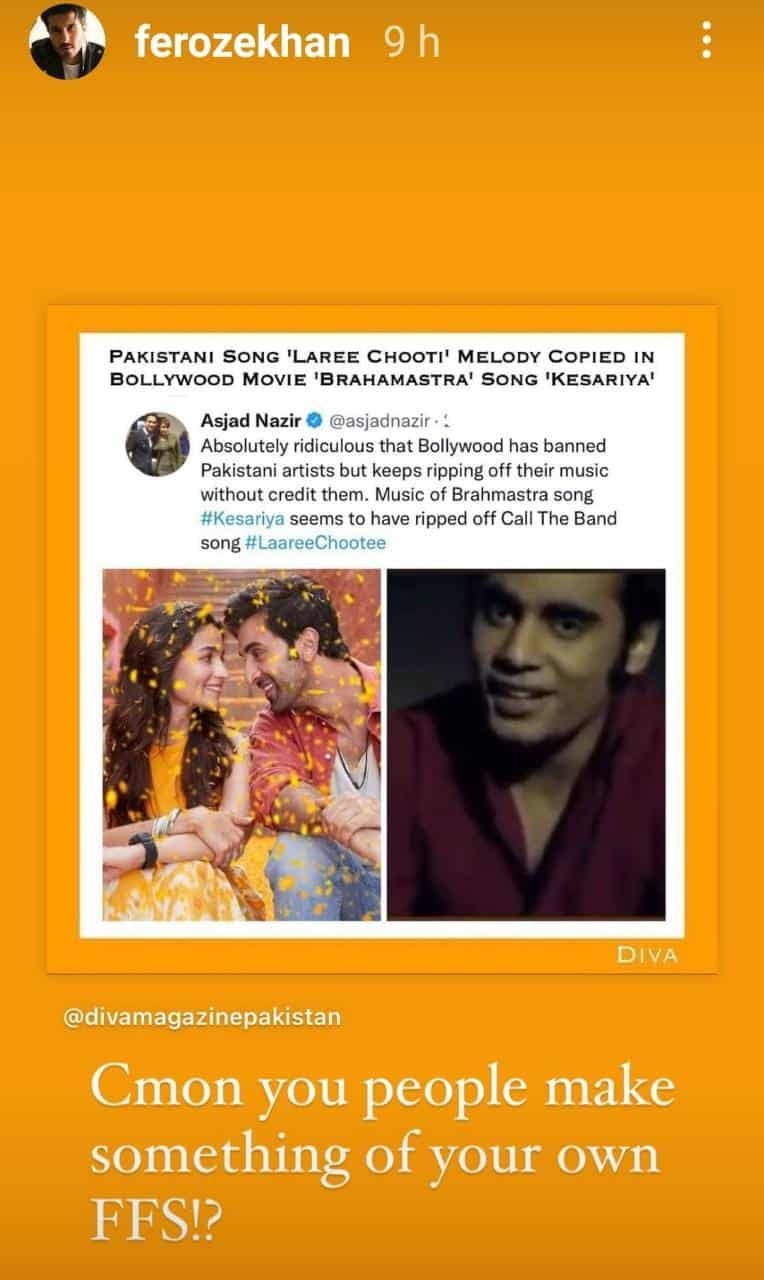Tap the DIVA watermark on post
The image size is (764, 1280).
(646, 955)
